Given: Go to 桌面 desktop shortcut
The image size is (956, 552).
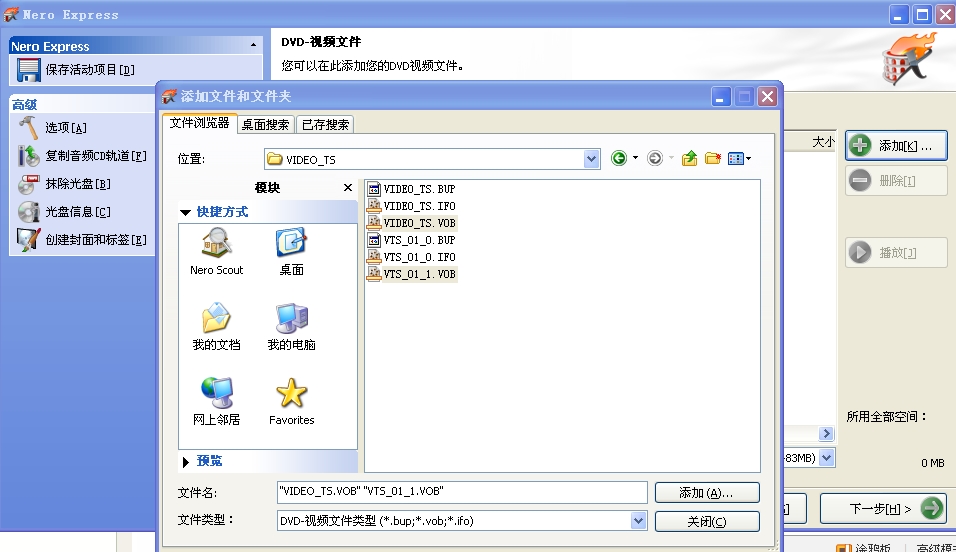Looking at the screenshot, I should pos(291,251).
